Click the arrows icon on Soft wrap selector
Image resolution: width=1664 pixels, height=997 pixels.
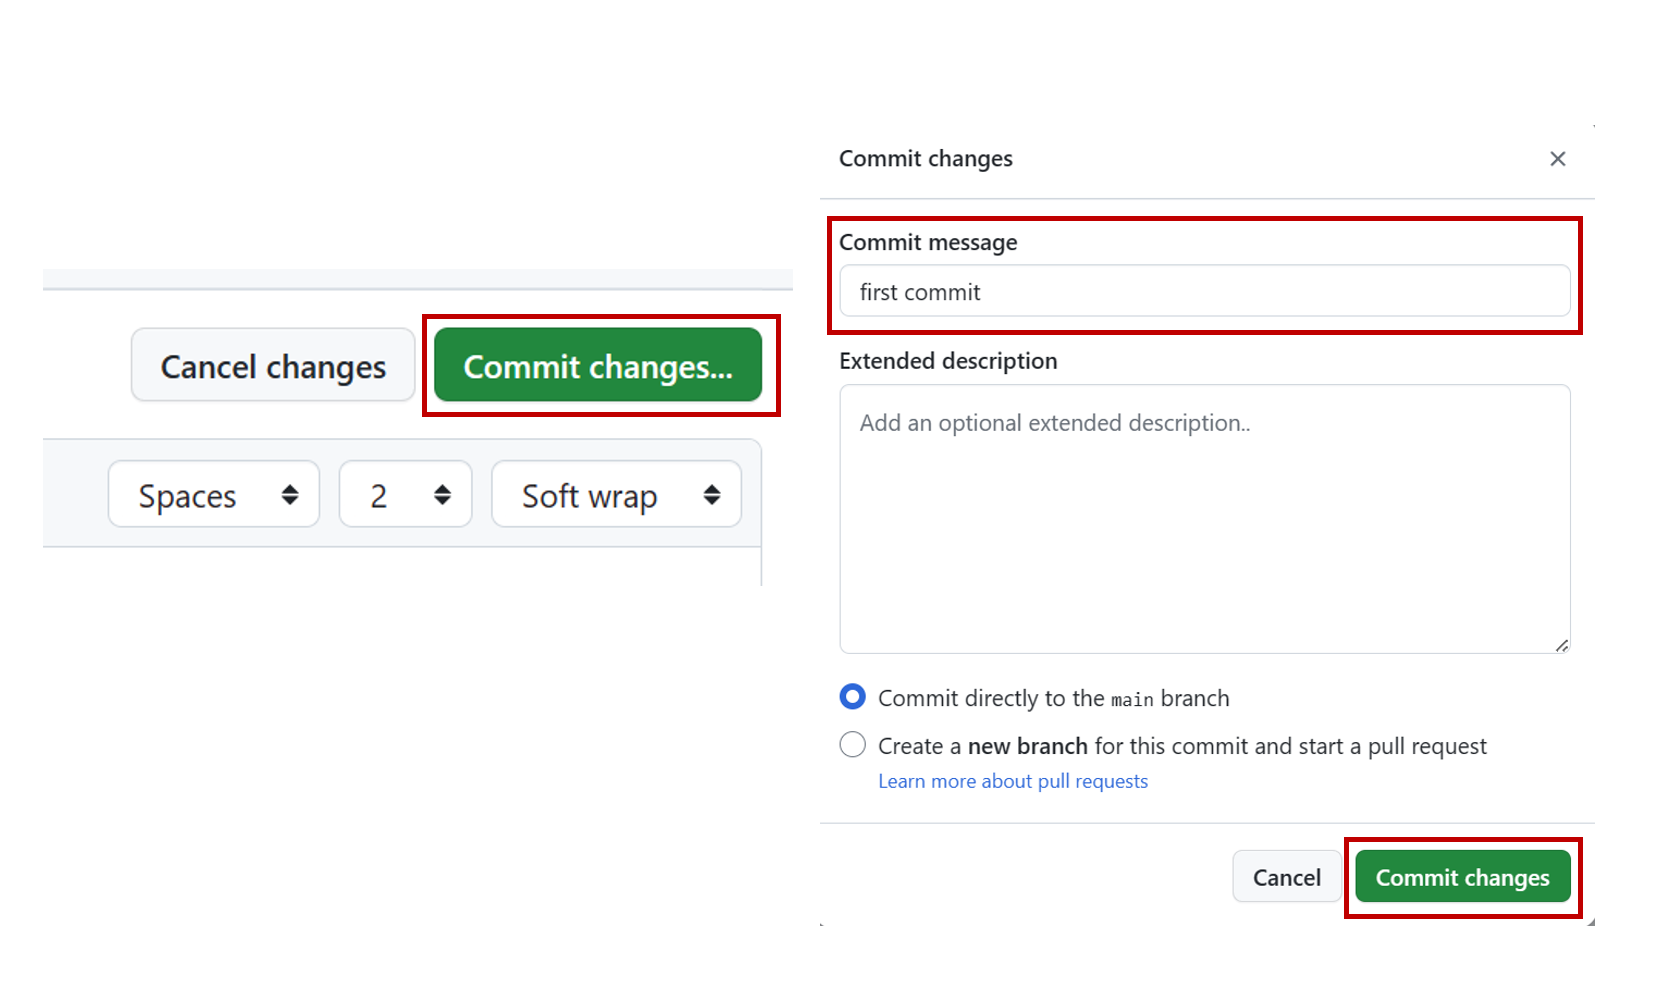point(711,495)
